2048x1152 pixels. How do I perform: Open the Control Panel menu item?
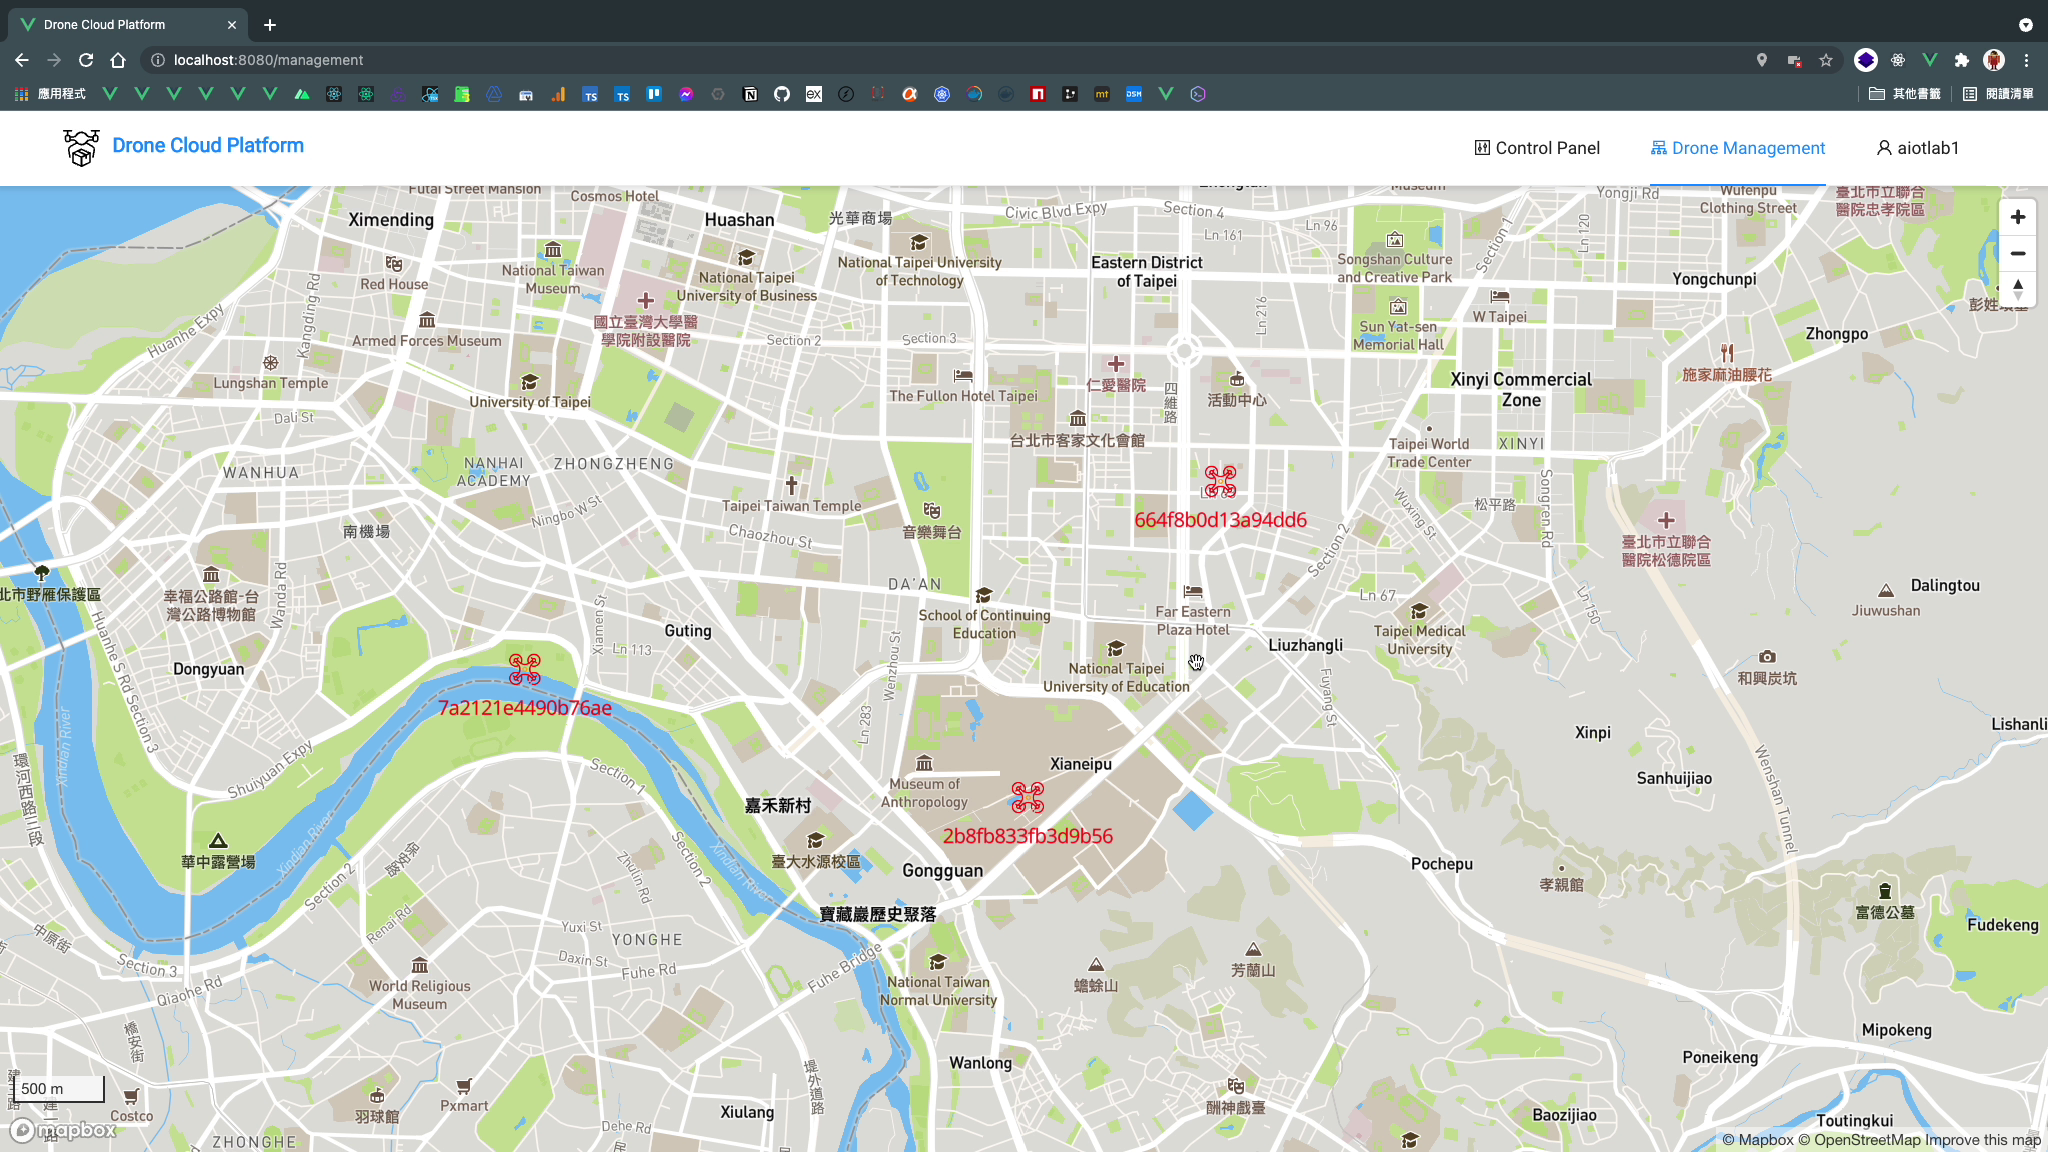[1537, 148]
